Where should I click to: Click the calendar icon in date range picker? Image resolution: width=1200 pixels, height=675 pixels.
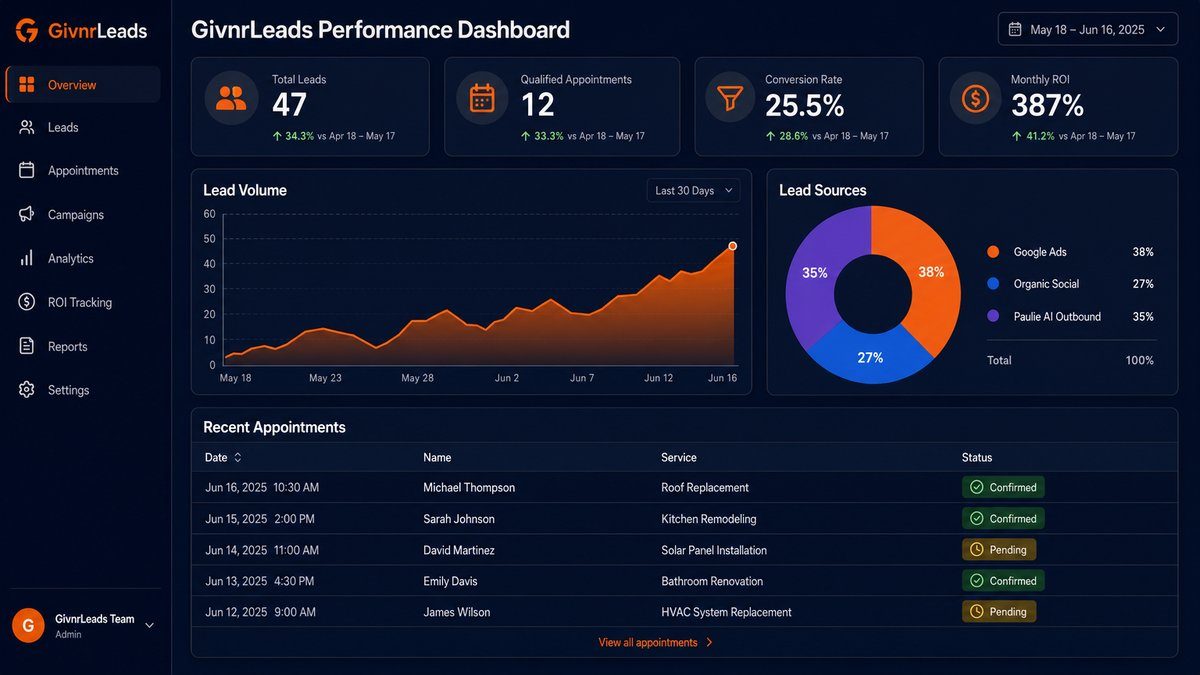point(1015,29)
